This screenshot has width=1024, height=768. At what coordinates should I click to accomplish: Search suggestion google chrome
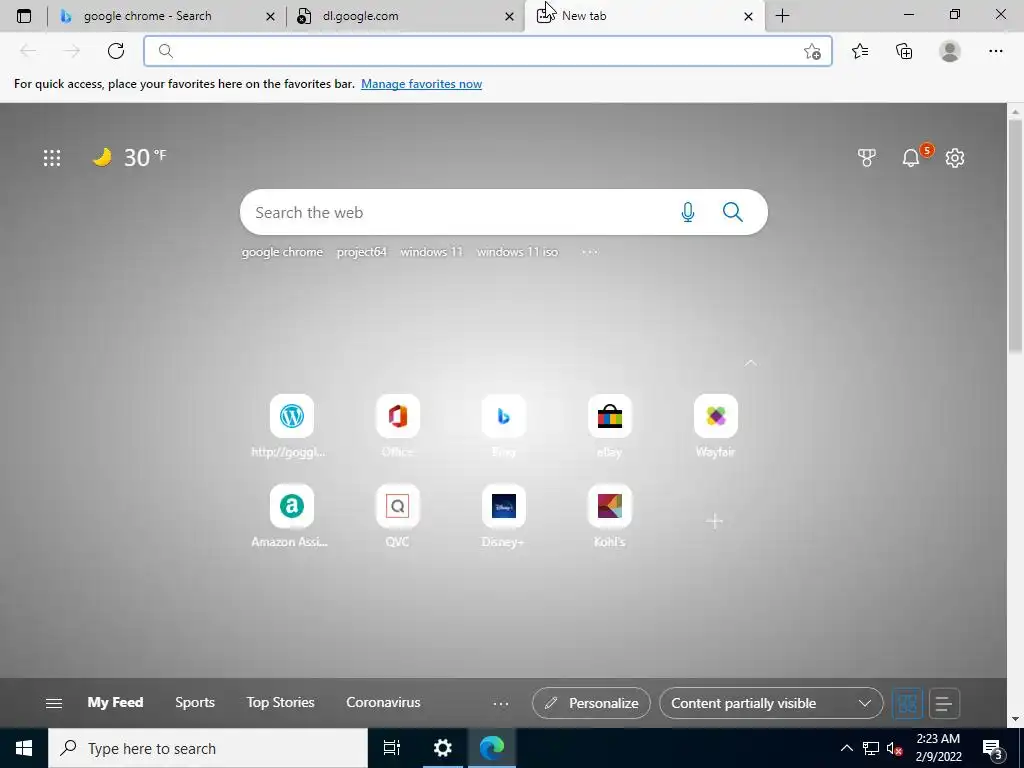(282, 252)
